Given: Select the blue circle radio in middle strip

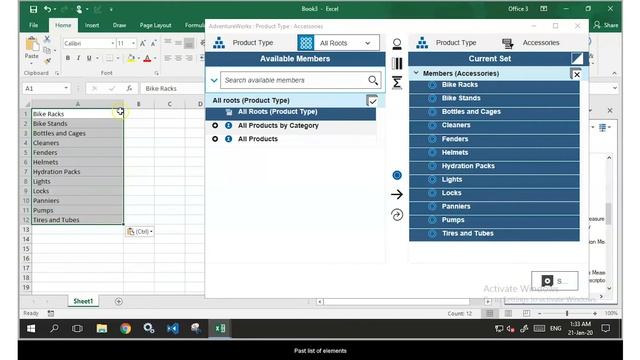Looking at the screenshot, I should click(397, 176).
